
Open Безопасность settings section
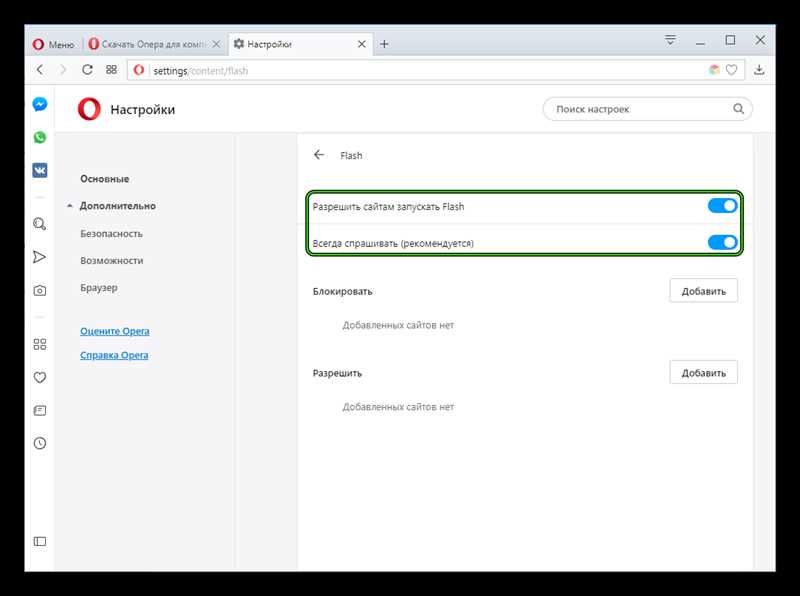click(111, 234)
